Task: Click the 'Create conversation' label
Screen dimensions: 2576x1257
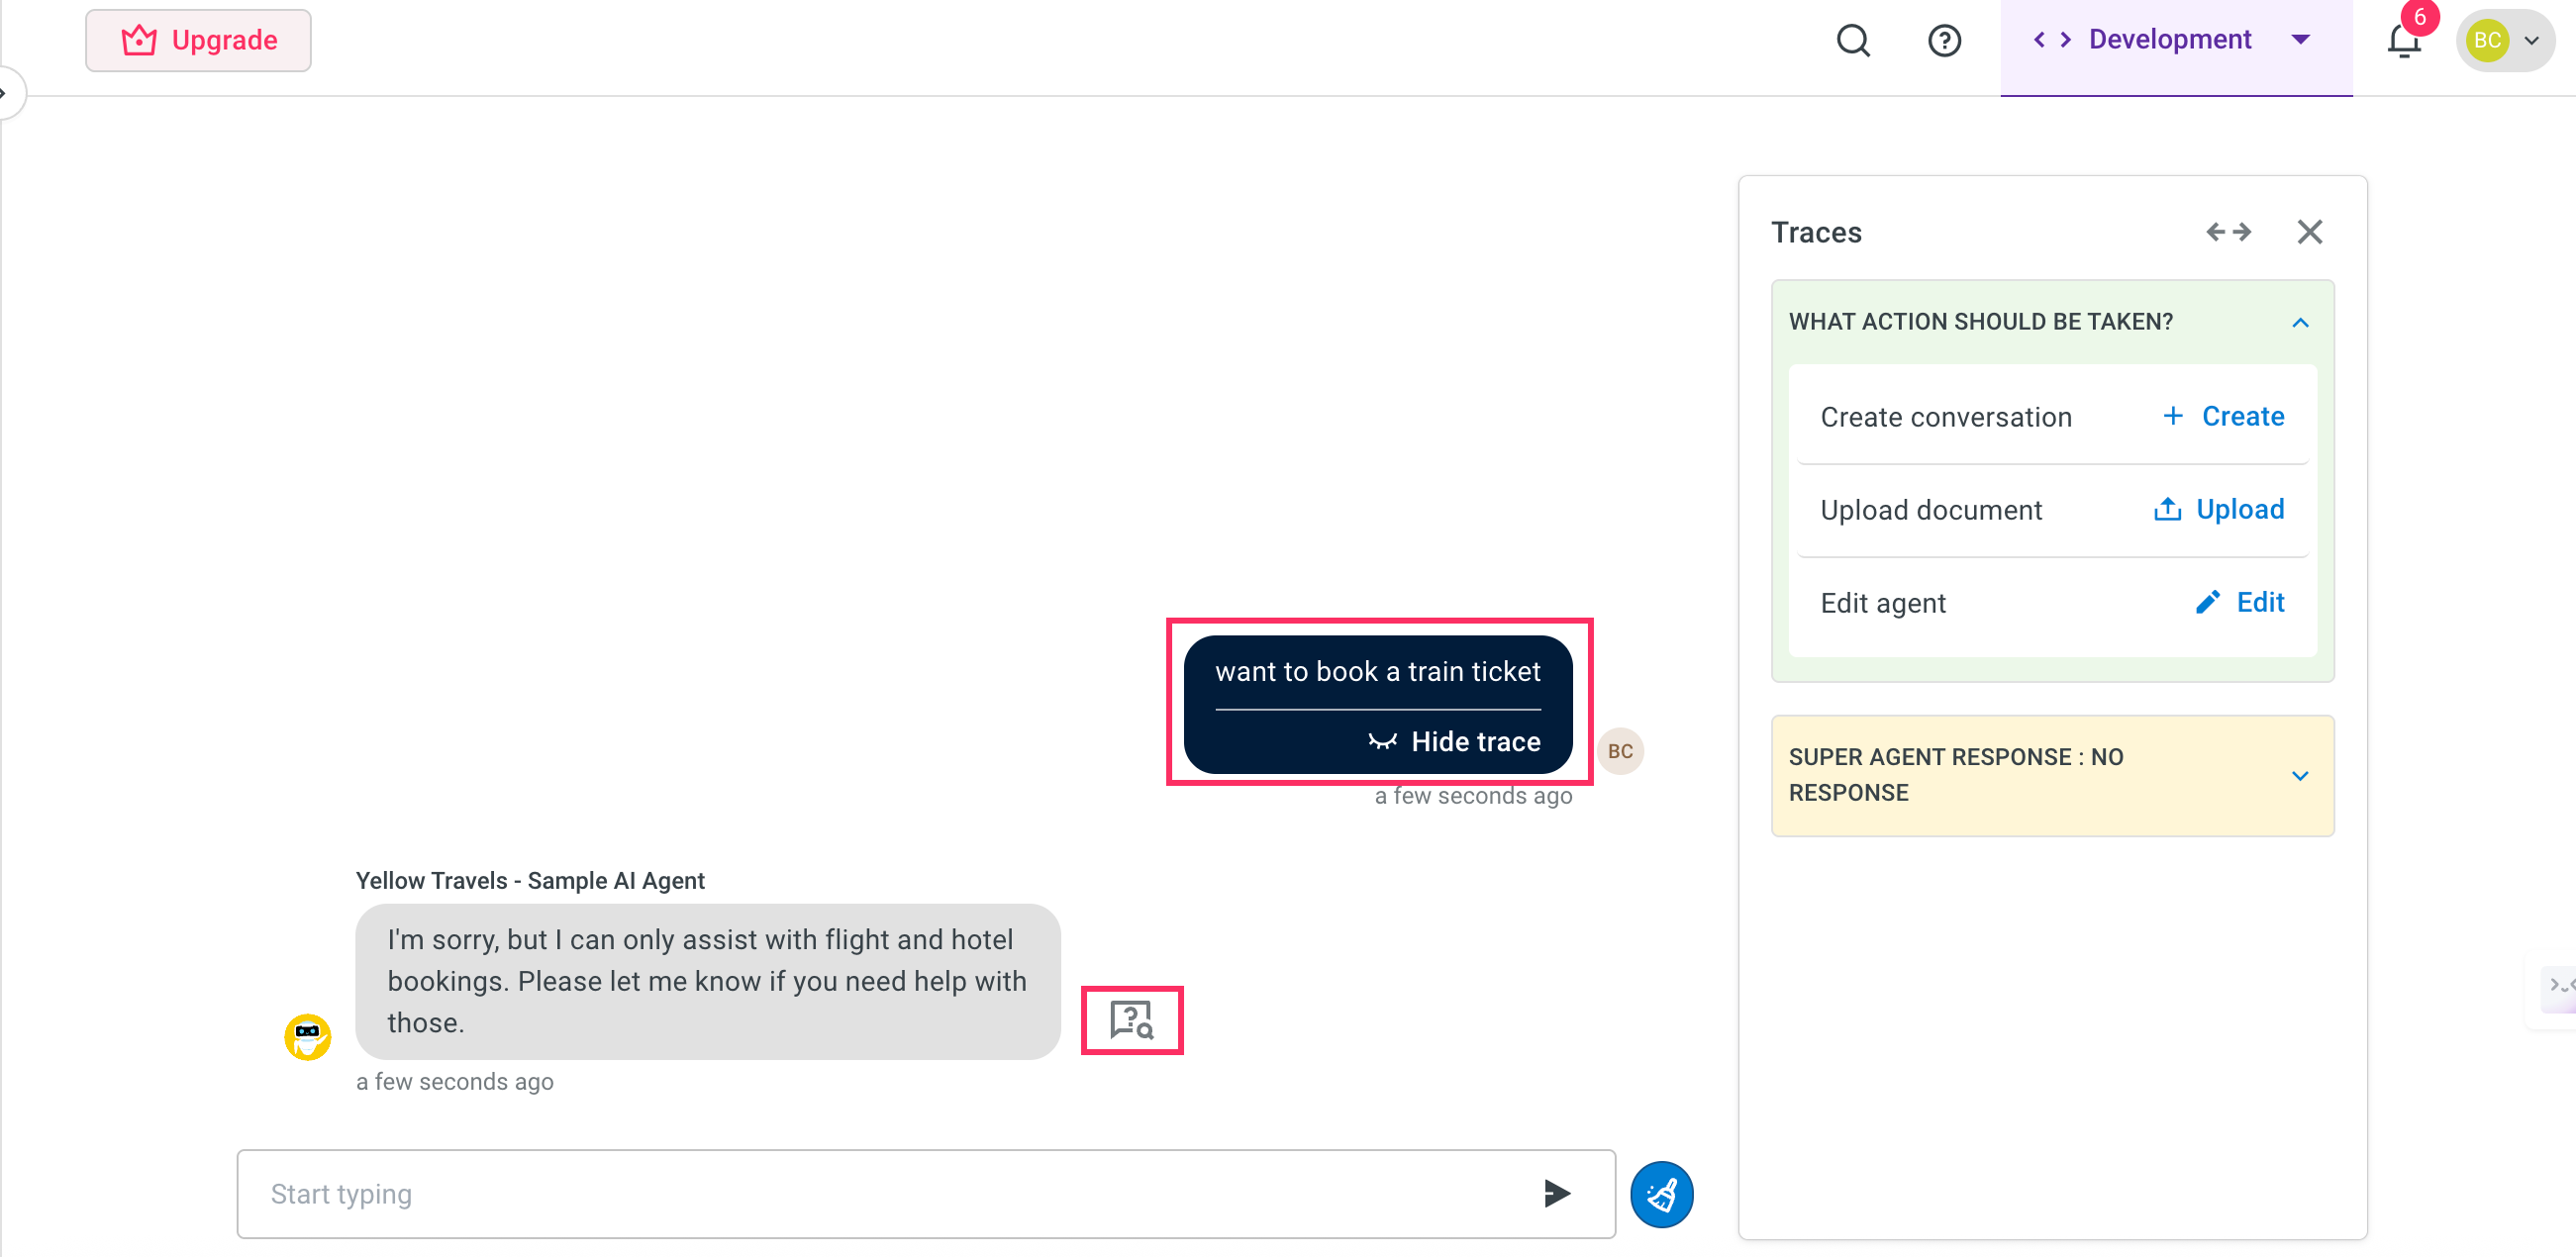Action: [x=1946, y=417]
